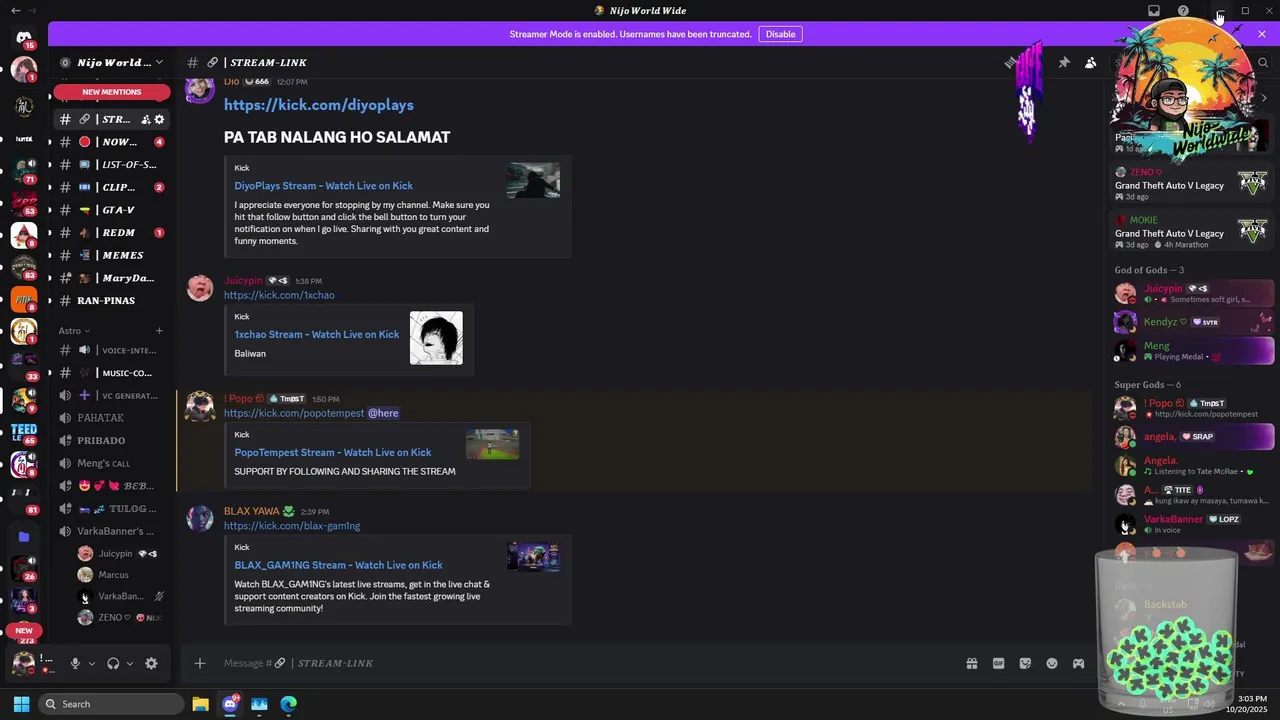Open the apps game controller icon
Image resolution: width=1280 pixels, height=720 pixels.
(x=1078, y=663)
